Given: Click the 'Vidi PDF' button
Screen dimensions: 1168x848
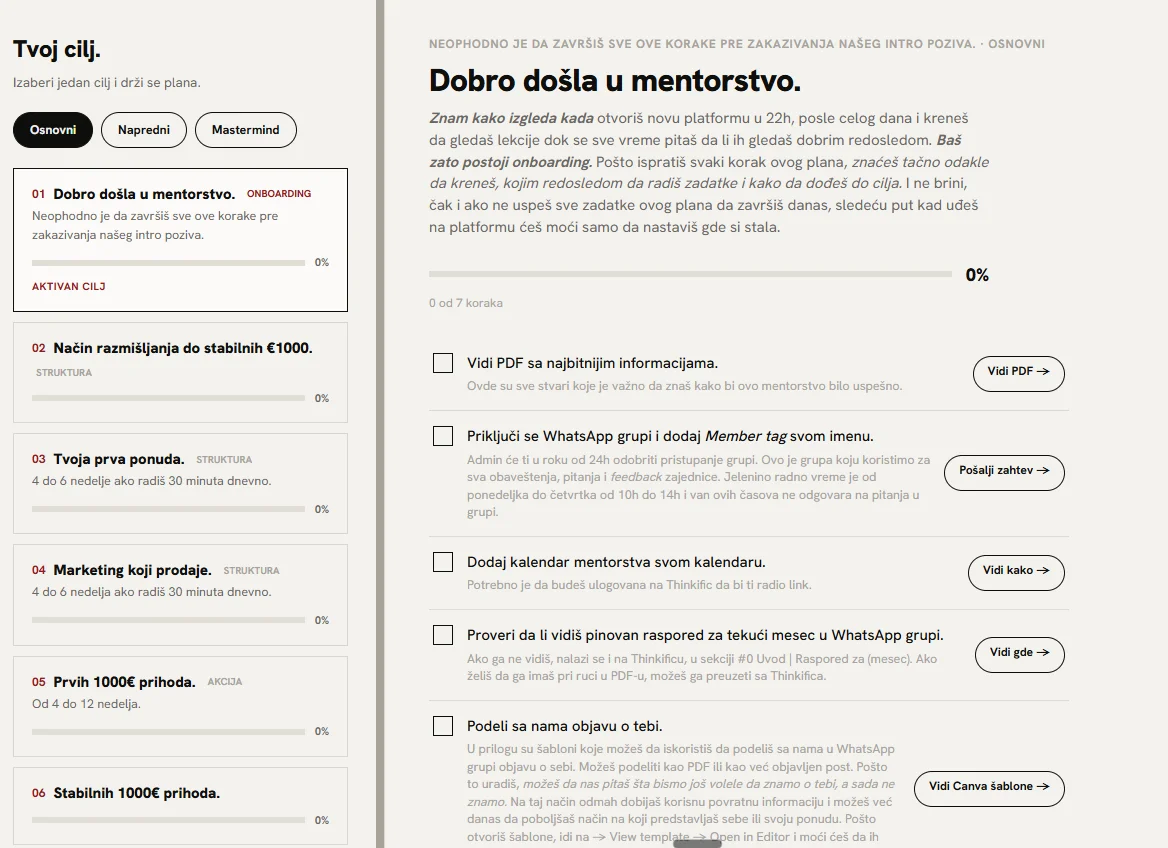Looking at the screenshot, I should pyautogui.click(x=1018, y=373).
